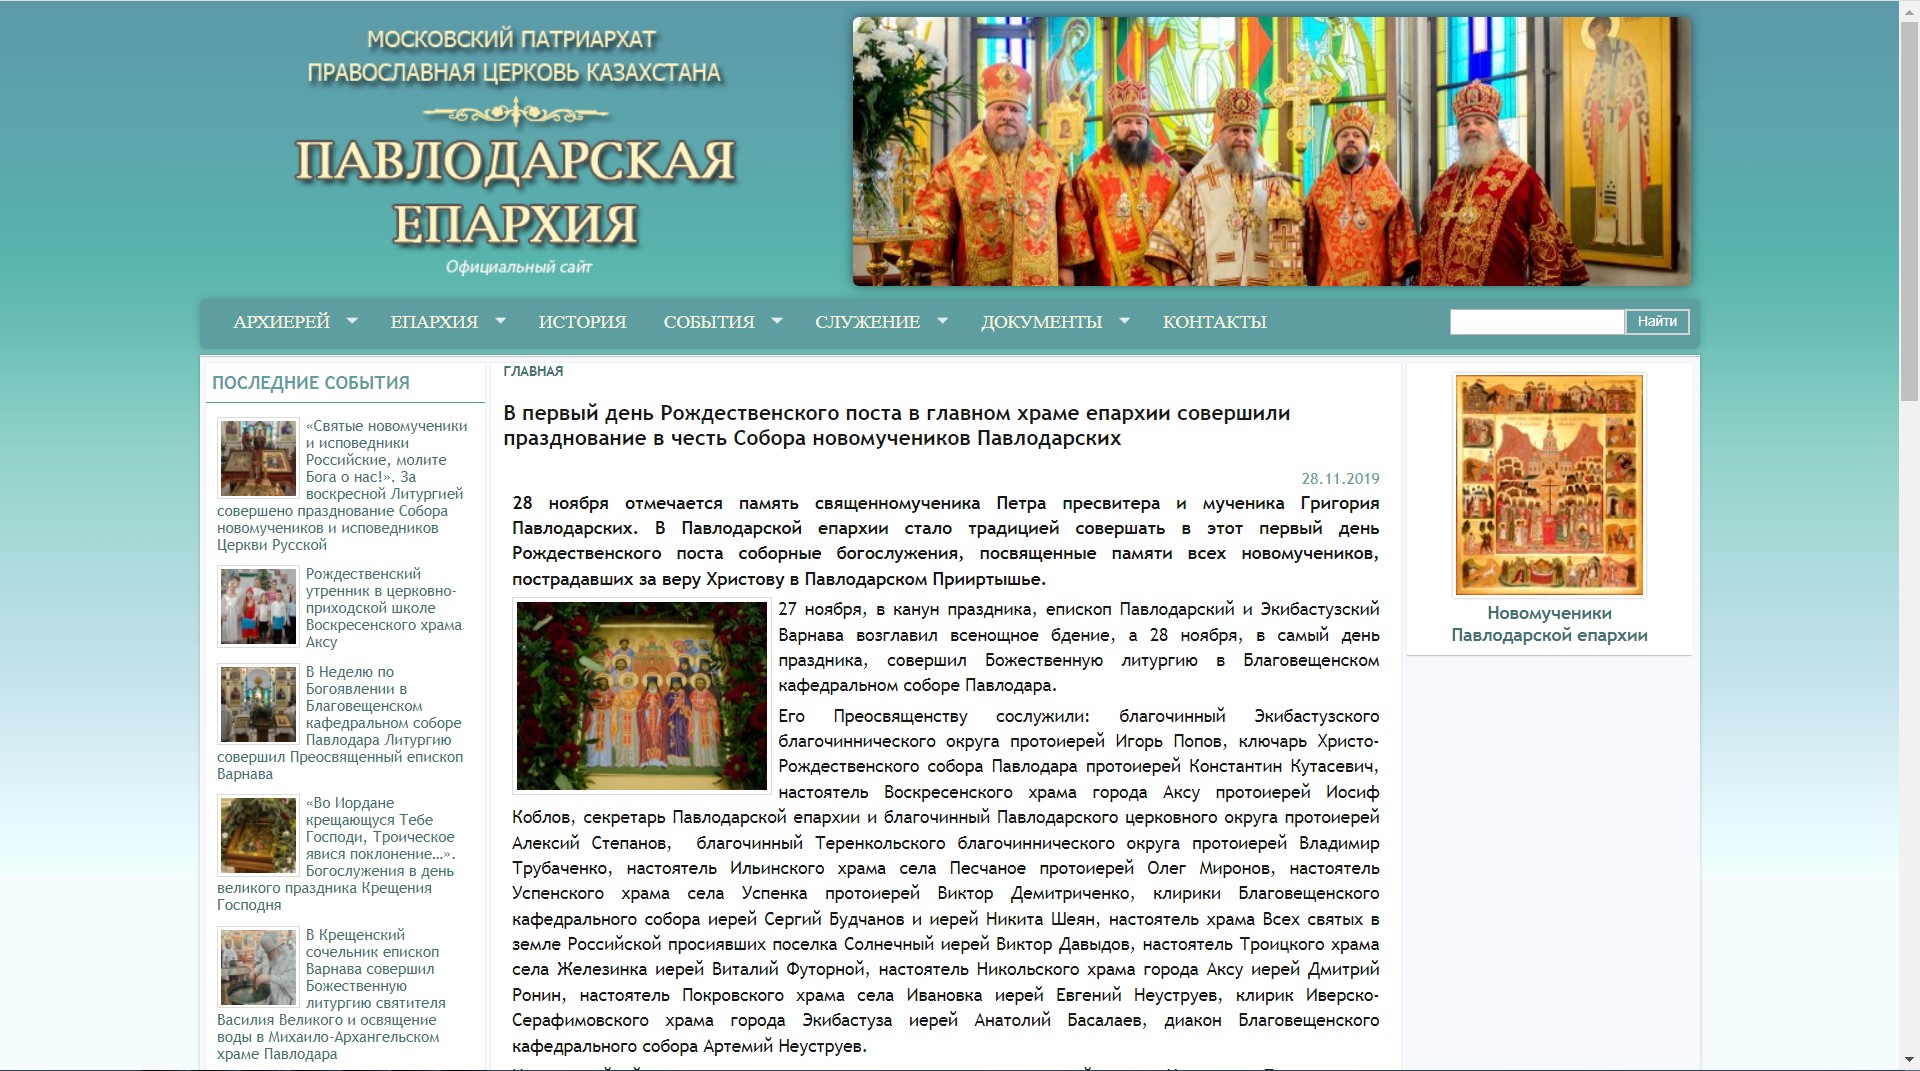The width and height of the screenshot is (1920, 1071).
Task: Open thumbnail for «Святые новомученики» news item
Action: pos(258,459)
